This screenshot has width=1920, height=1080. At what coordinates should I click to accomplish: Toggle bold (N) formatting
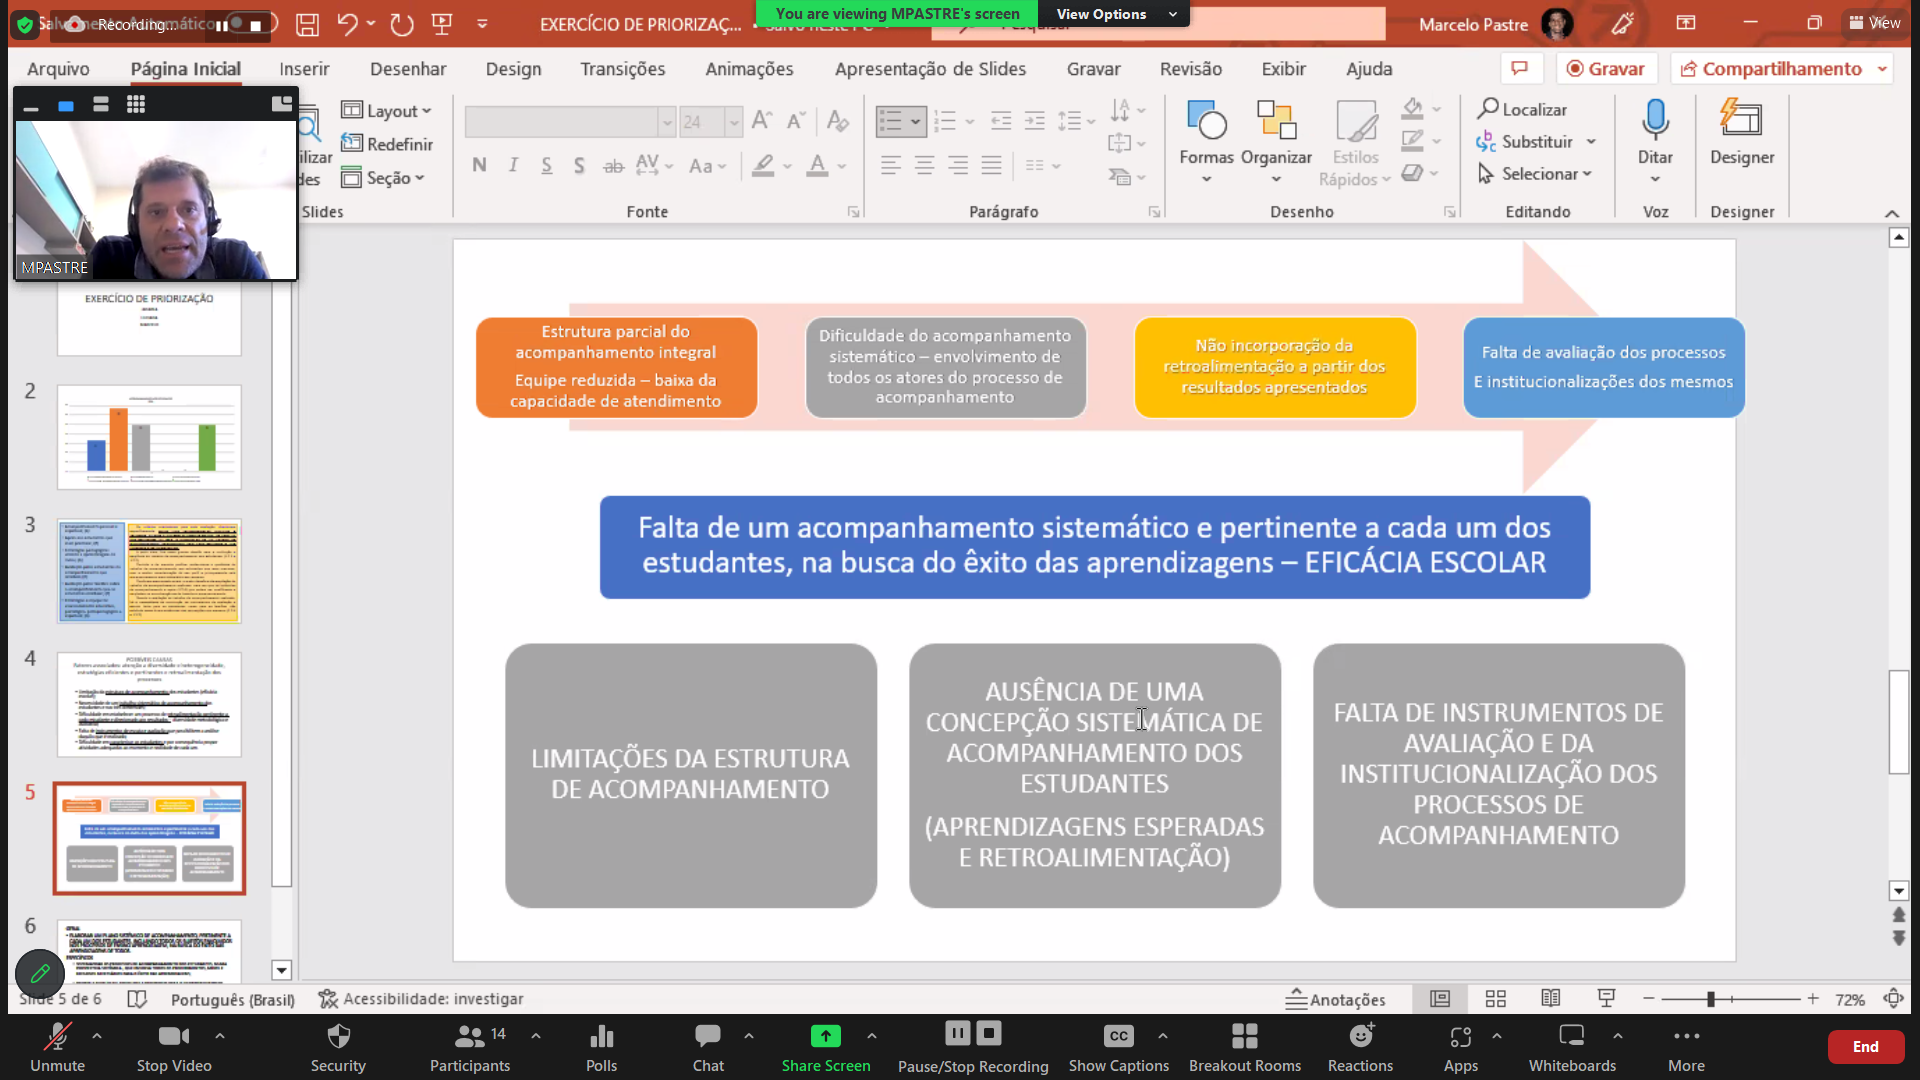point(479,165)
